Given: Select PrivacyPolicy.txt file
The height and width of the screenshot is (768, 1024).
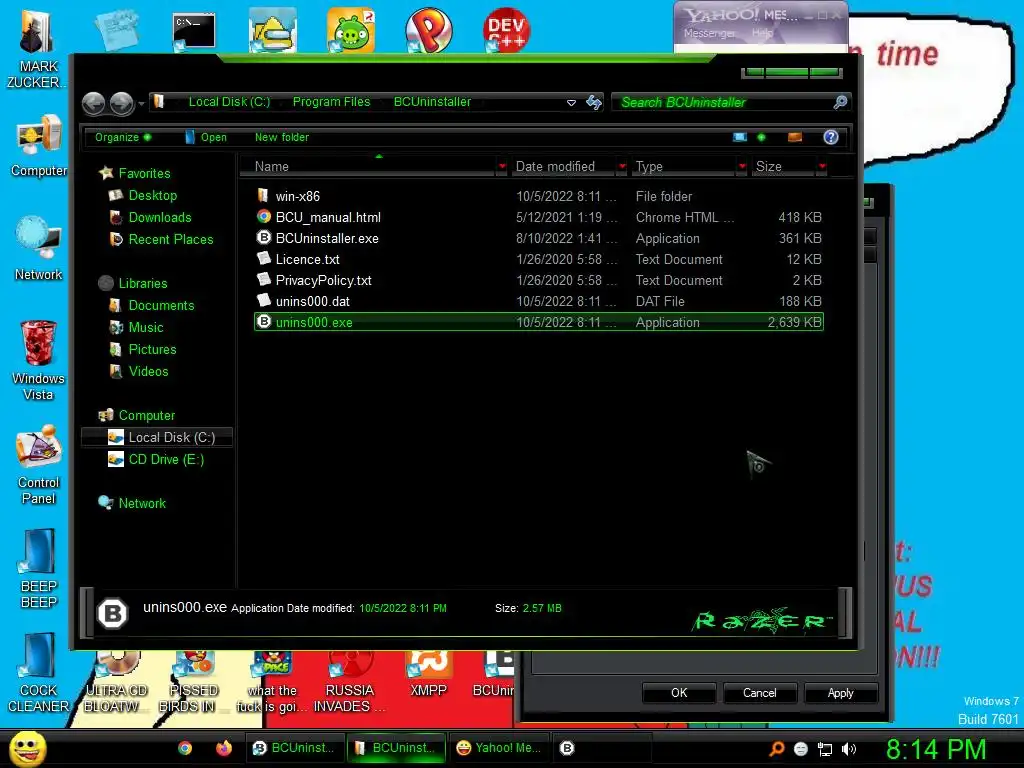Looking at the screenshot, I should (539, 280).
